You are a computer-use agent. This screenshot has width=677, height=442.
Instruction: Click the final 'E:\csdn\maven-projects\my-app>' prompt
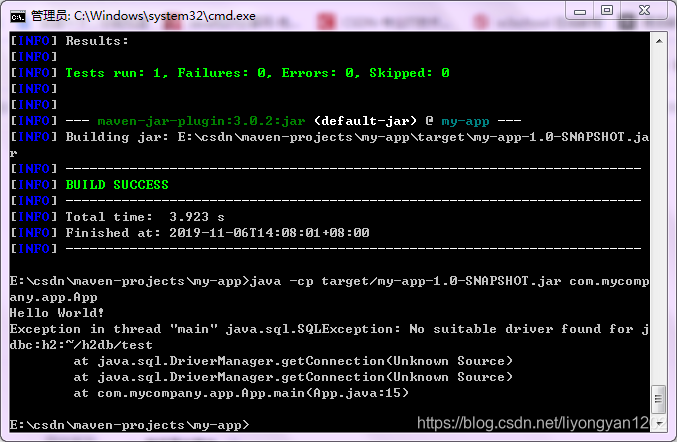tap(130, 425)
